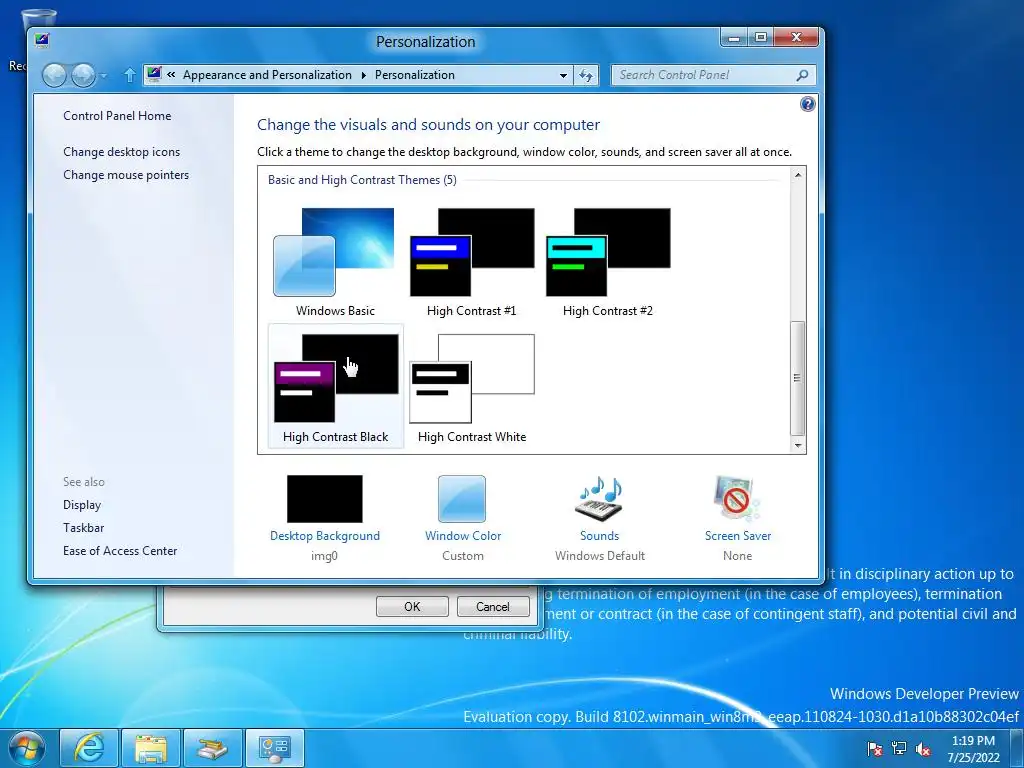The height and width of the screenshot is (768, 1024).
Task: Click Cancel in the background dialog
Action: (x=492, y=607)
